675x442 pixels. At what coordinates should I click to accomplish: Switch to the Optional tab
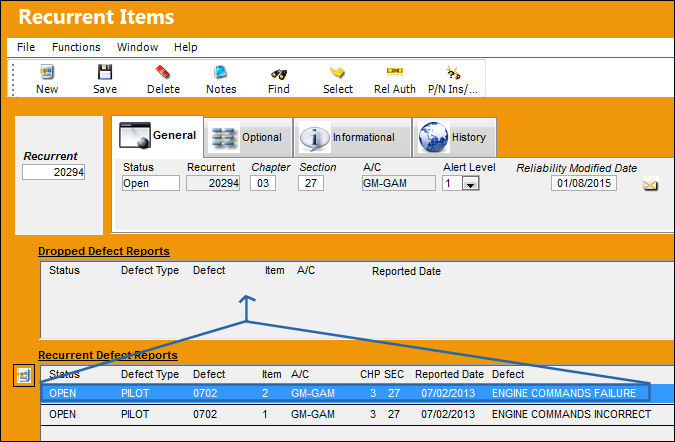coord(248,137)
